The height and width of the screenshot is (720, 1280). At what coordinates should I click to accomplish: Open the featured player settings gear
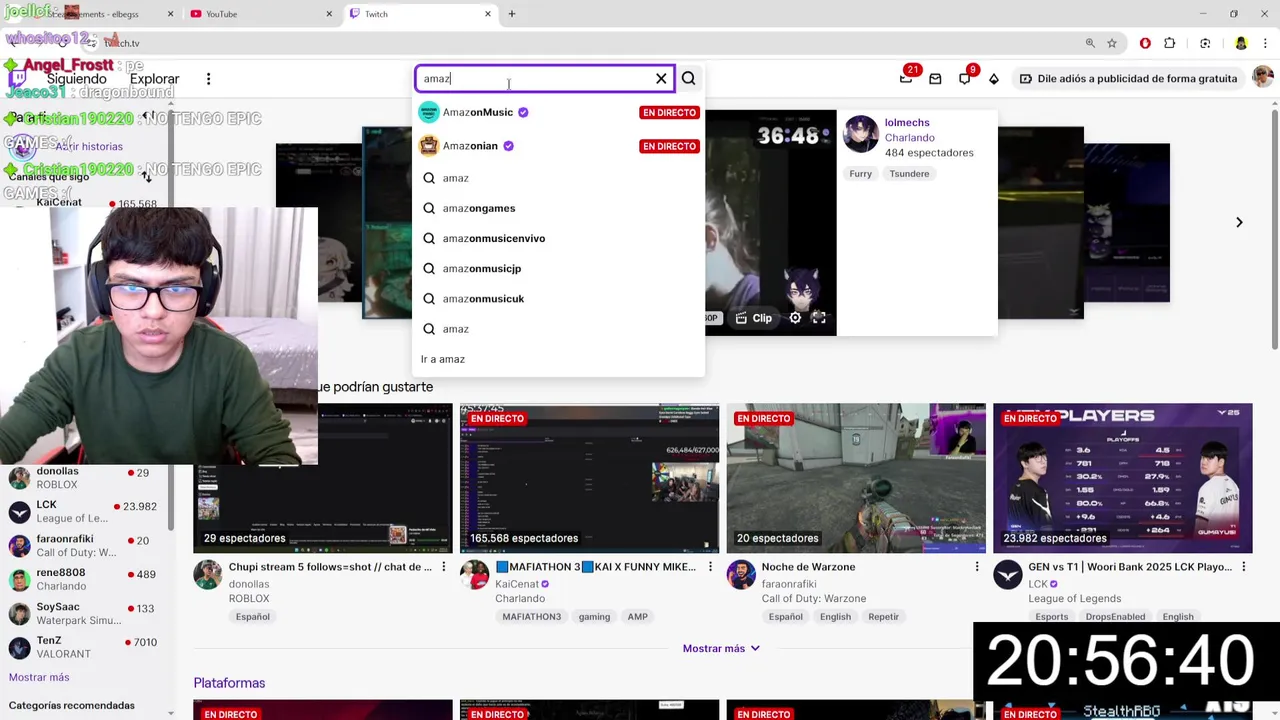[795, 318]
